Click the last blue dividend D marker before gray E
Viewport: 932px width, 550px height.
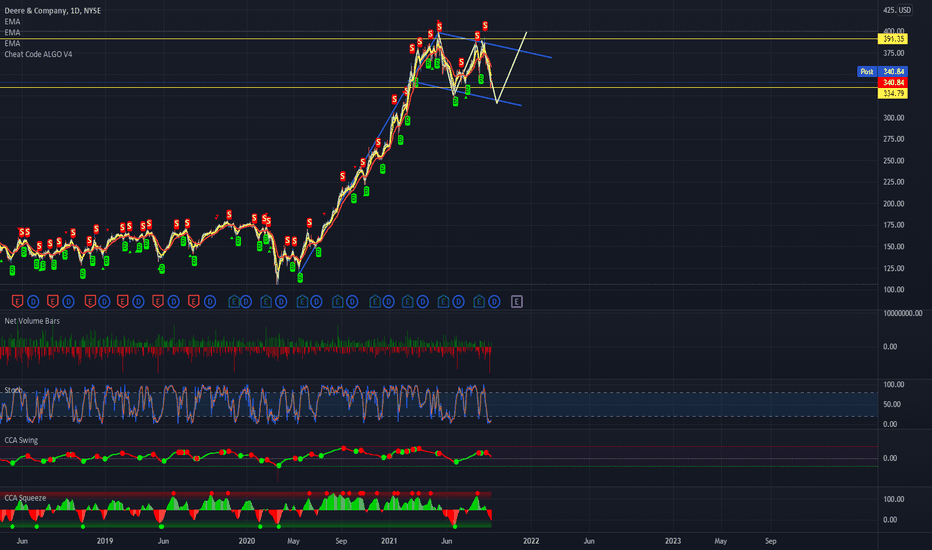click(x=494, y=302)
